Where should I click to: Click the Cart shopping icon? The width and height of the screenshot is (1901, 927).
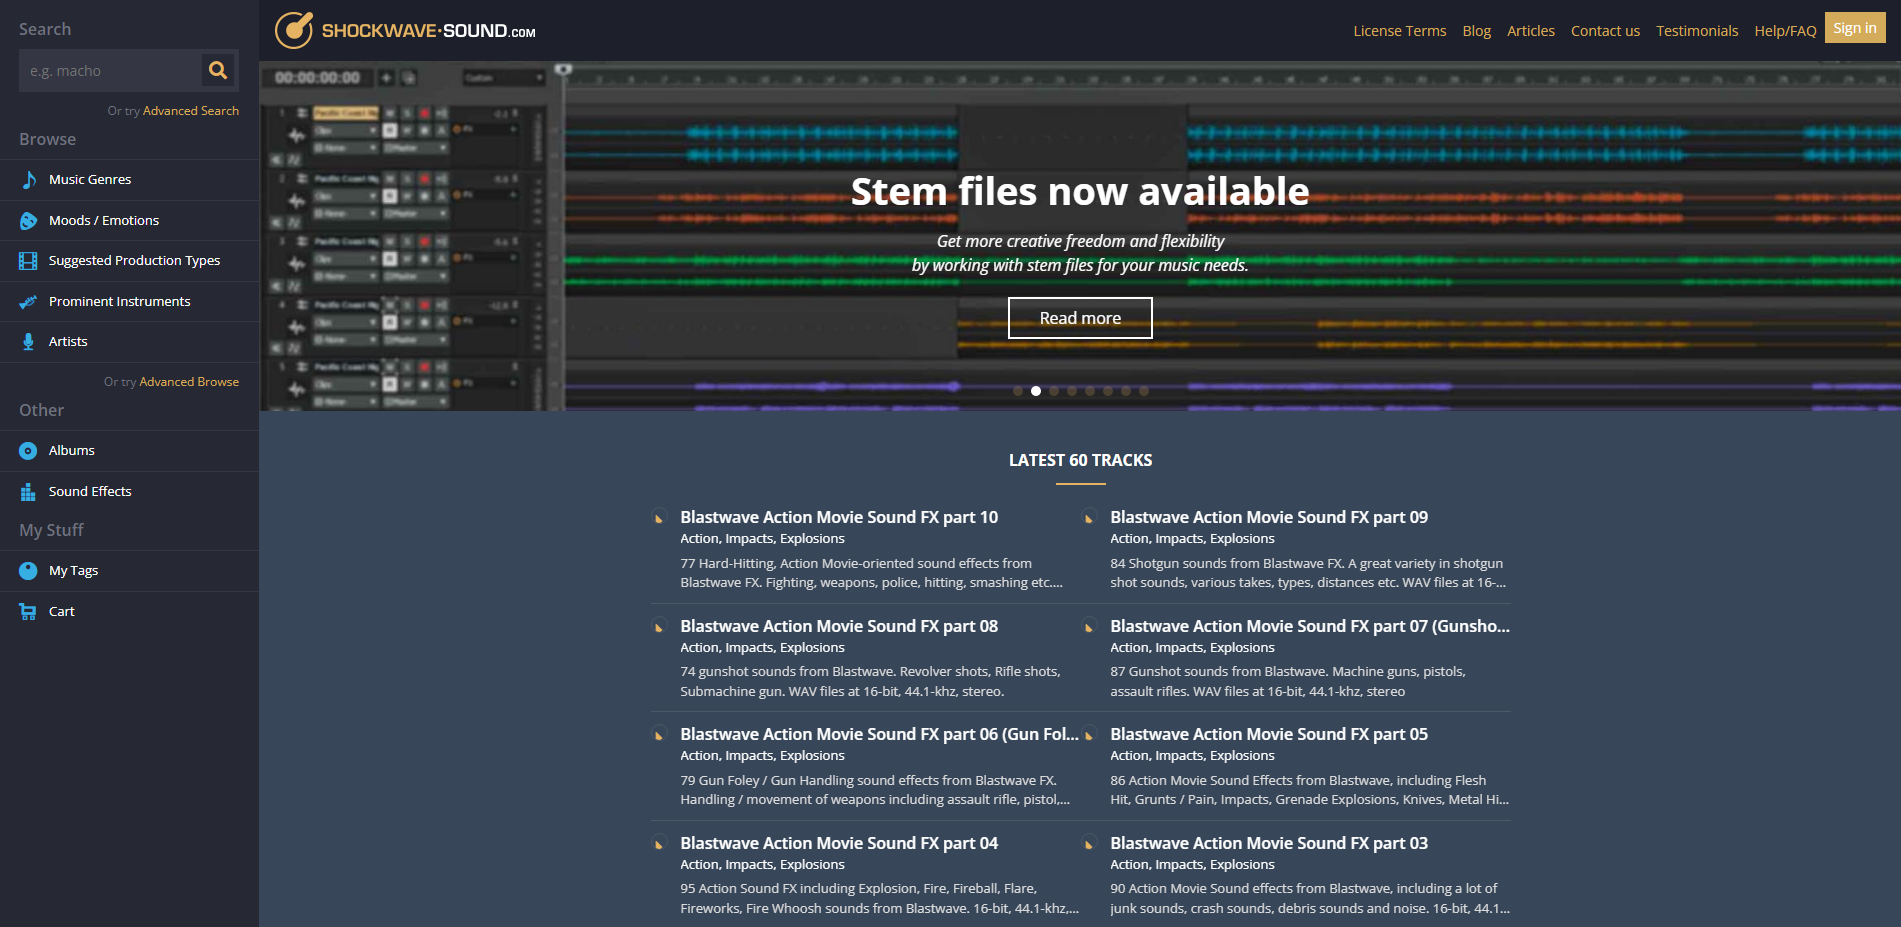click(29, 611)
